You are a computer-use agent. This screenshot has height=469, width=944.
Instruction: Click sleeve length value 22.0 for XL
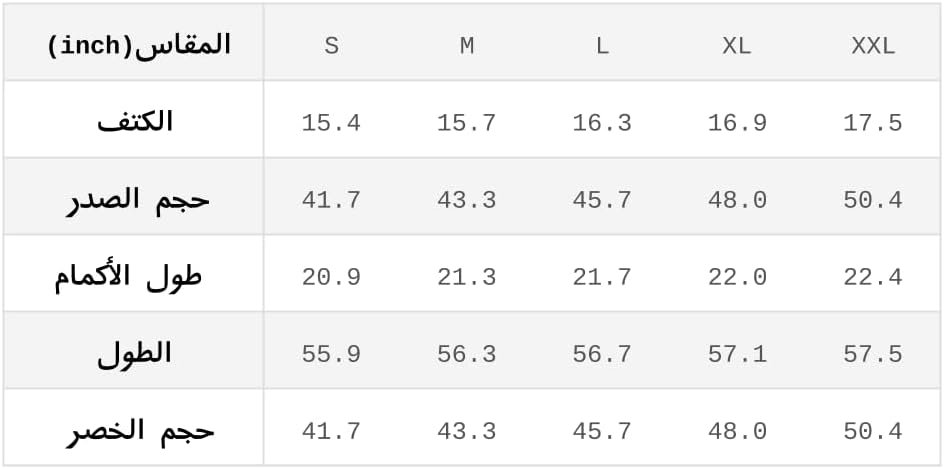737,277
